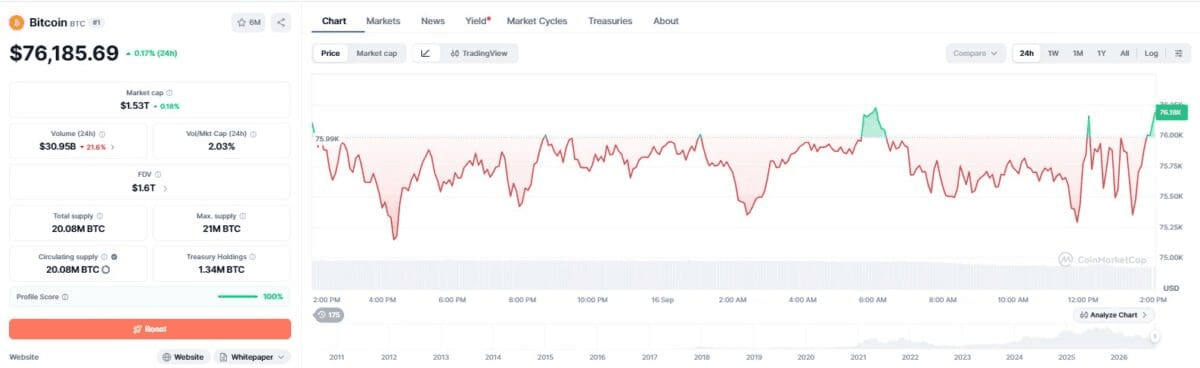Screen dimensions: 1200x368
Task: Expand Volume (24h) details chevron
Action: [x=113, y=147]
